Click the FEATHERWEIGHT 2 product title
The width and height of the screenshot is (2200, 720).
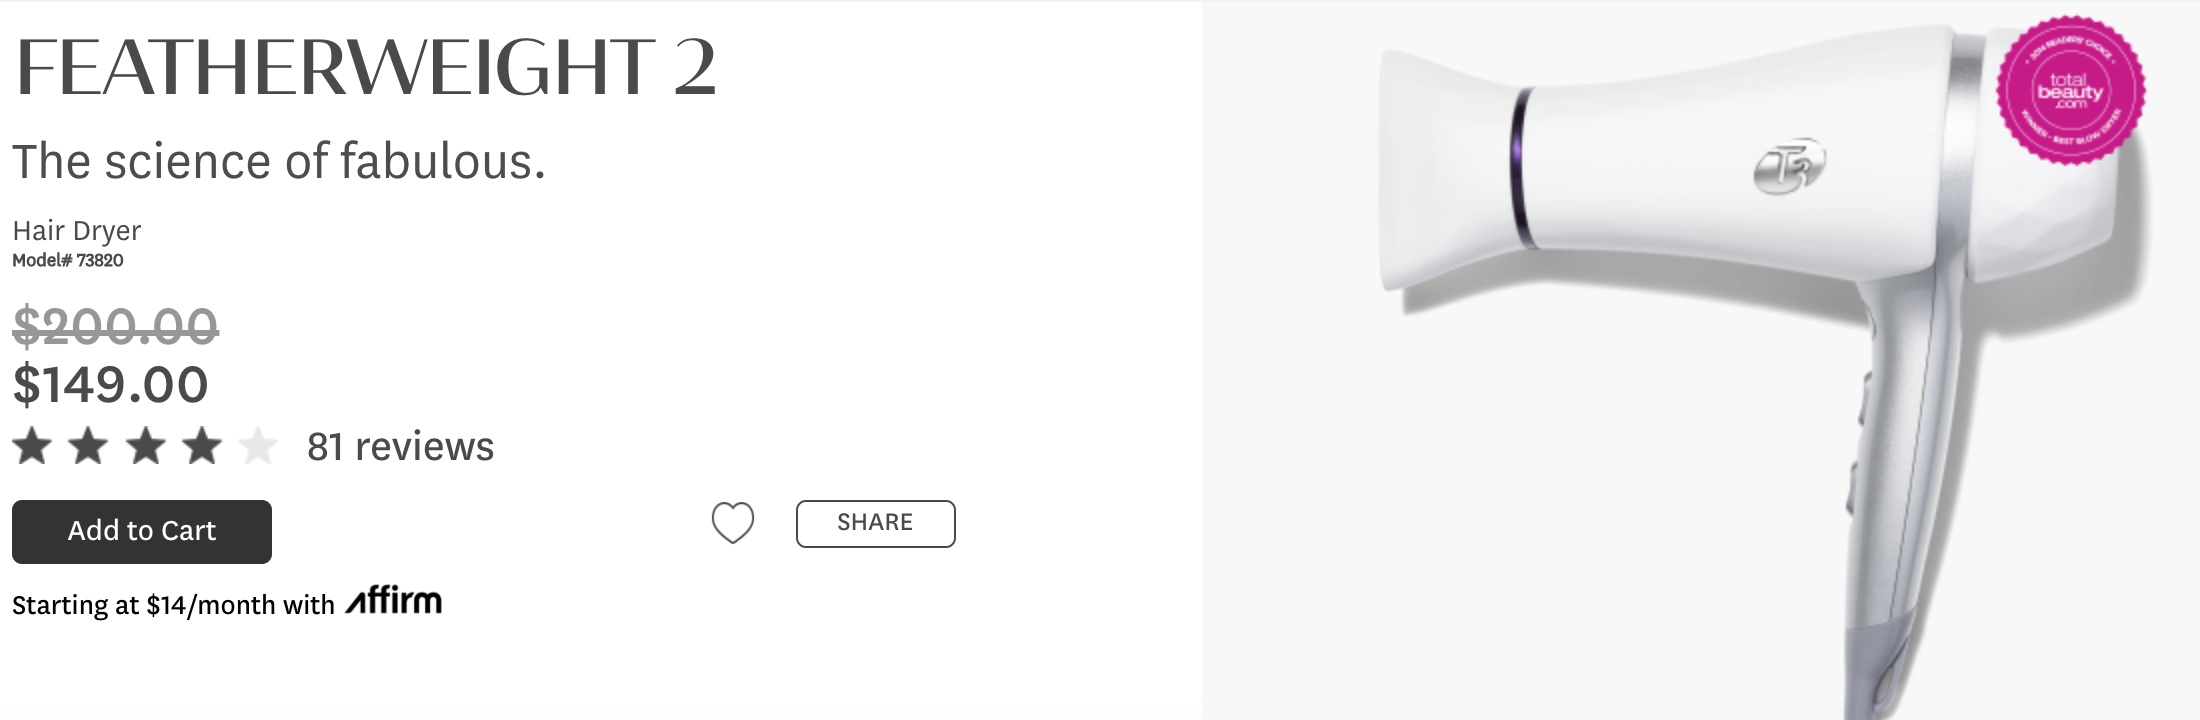(x=366, y=68)
